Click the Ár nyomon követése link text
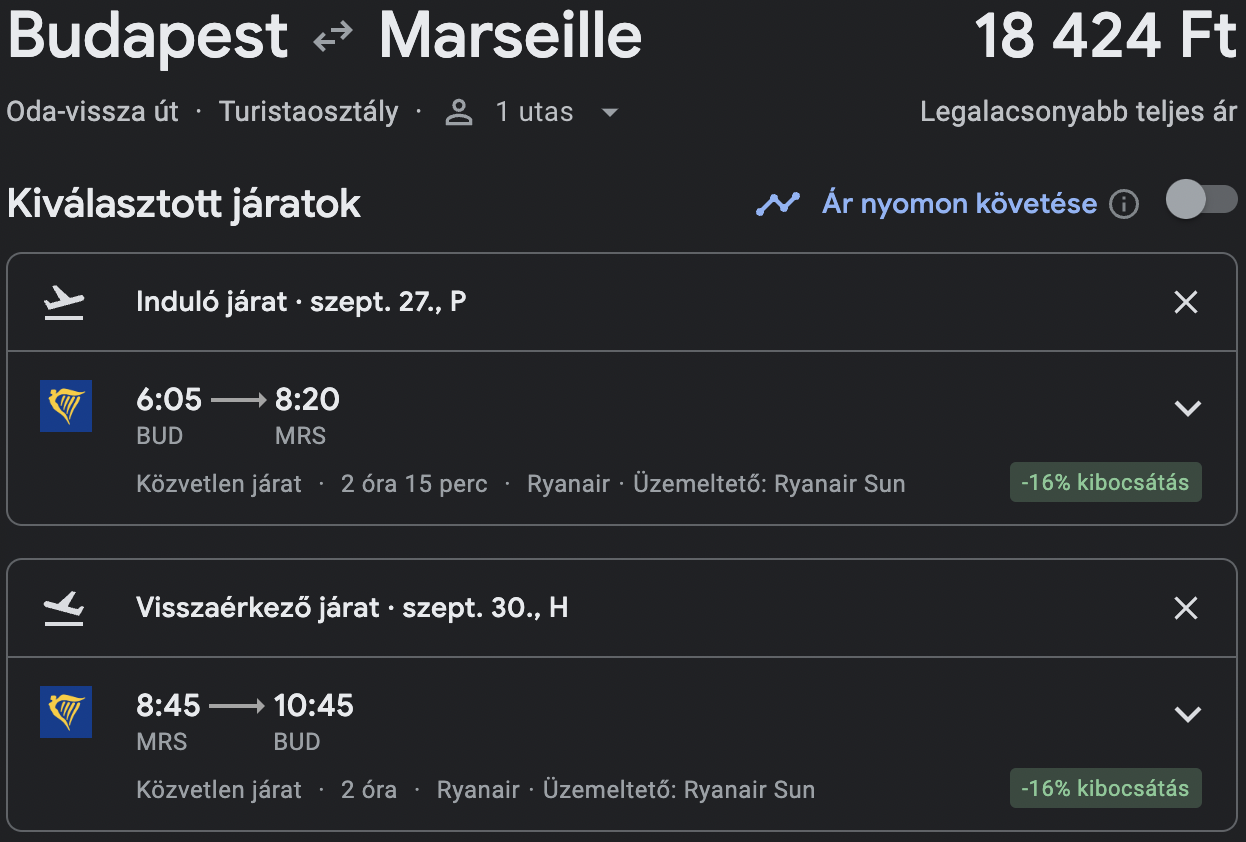Viewport: 1246px width, 842px height. [x=959, y=204]
